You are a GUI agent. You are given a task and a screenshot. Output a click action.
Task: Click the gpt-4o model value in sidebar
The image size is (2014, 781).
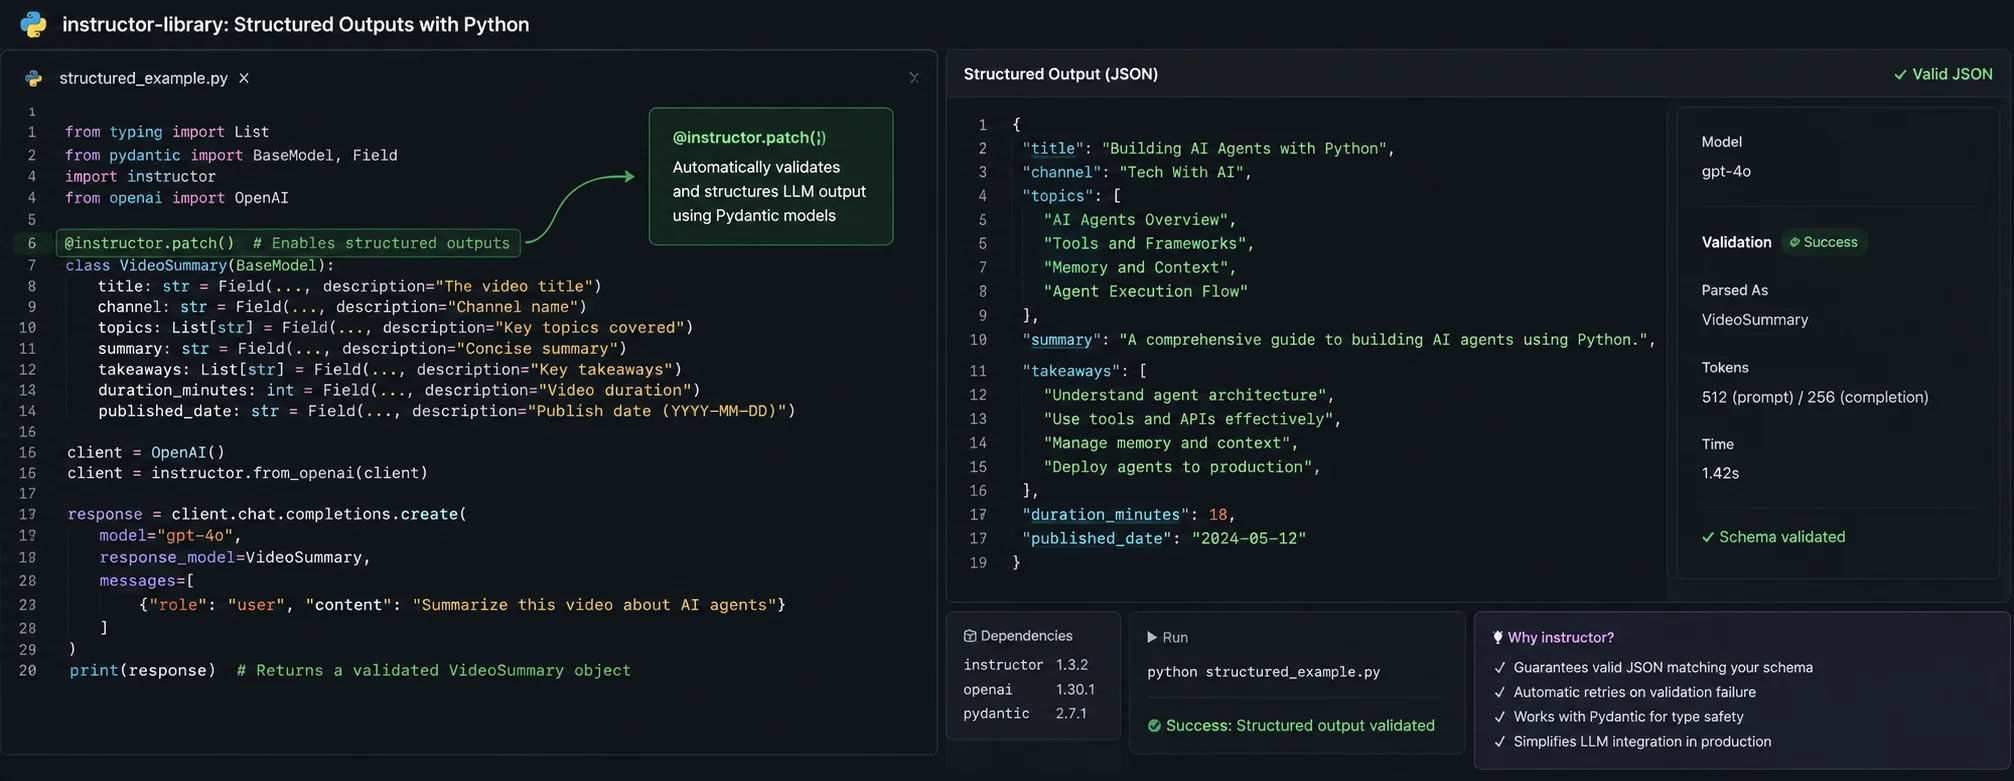point(1726,171)
